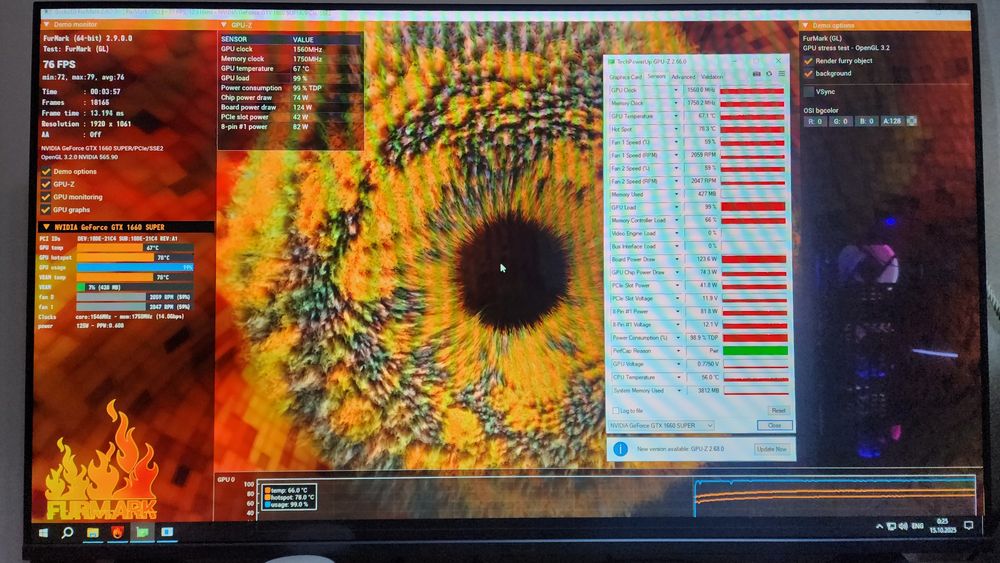Click the CPU Temperature value 56.0 °C
Viewport: 1000px width, 563px height.
point(710,377)
